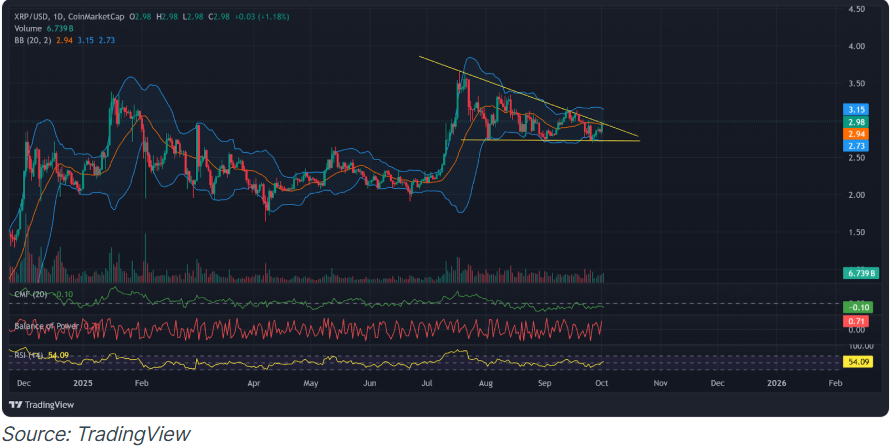Click the RSI (14) indicator label

[x=30, y=356]
